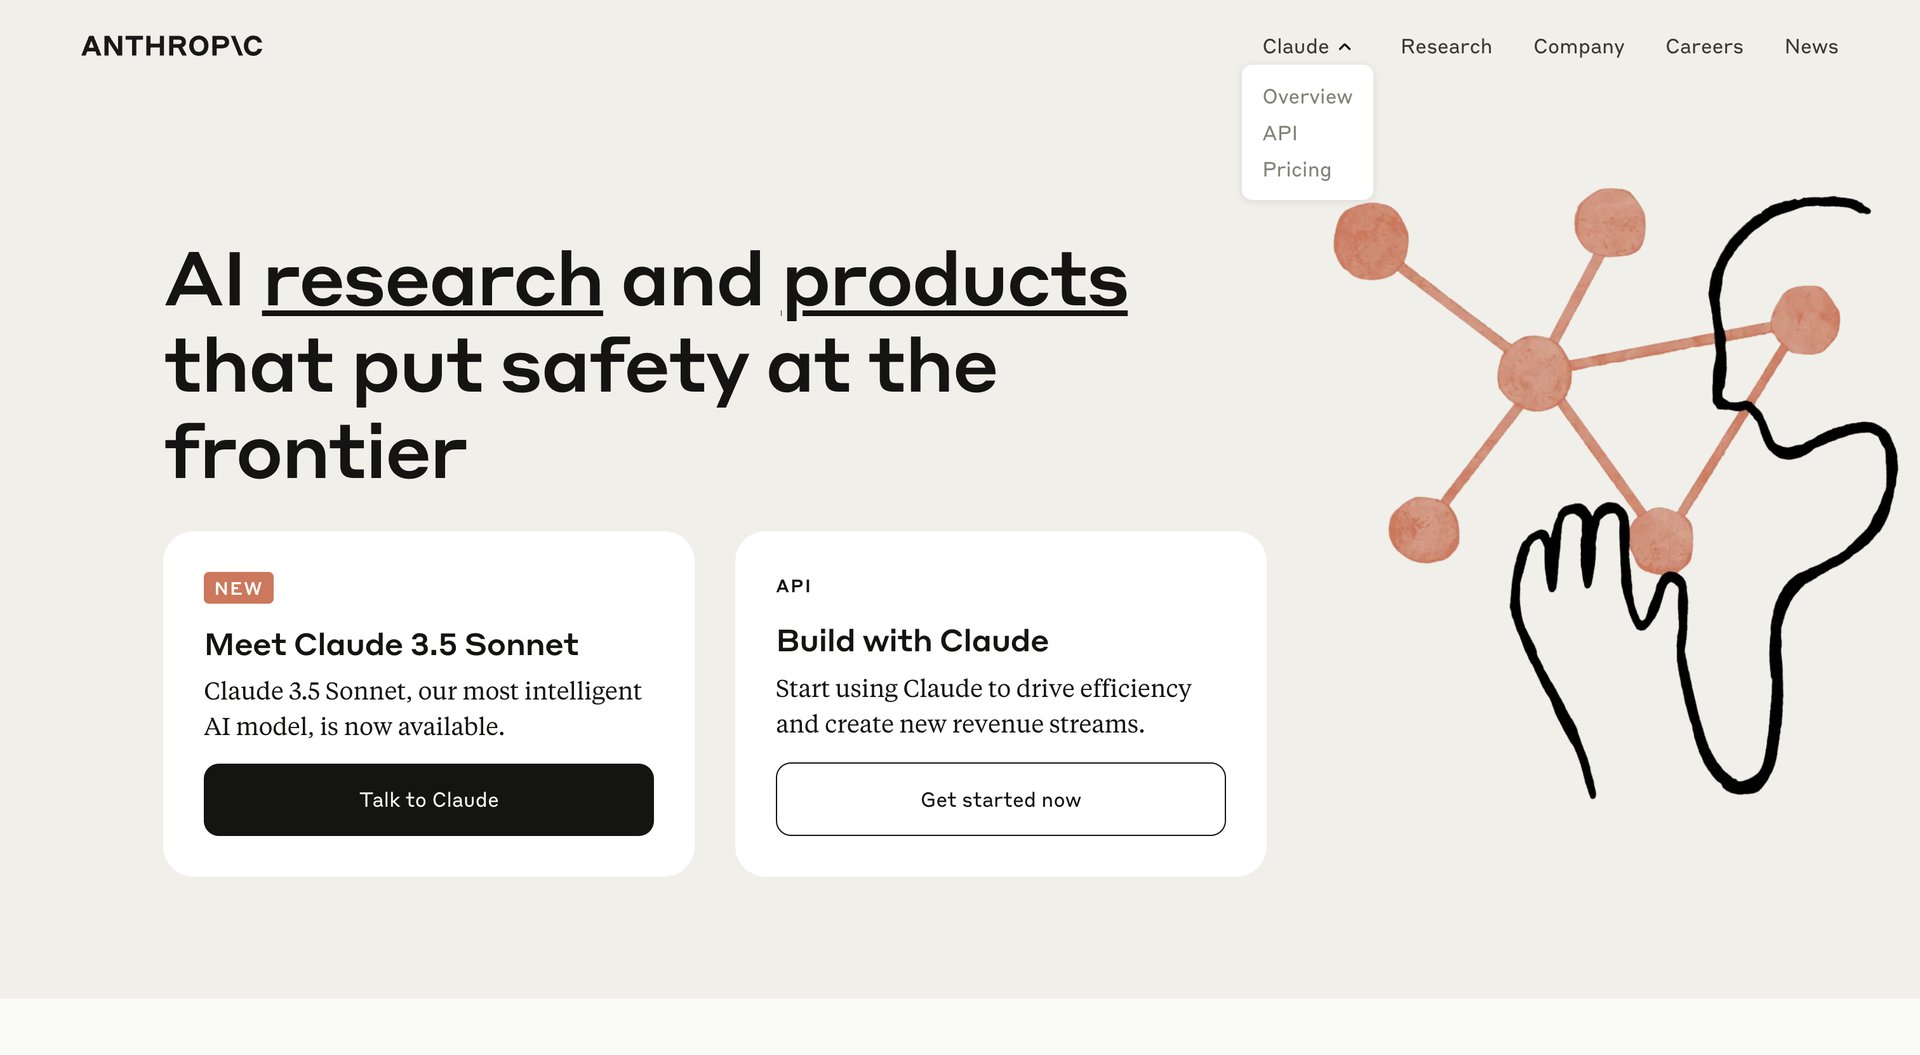Follow the underlined "products" headline link
The height and width of the screenshot is (1055, 1920).
coord(955,281)
